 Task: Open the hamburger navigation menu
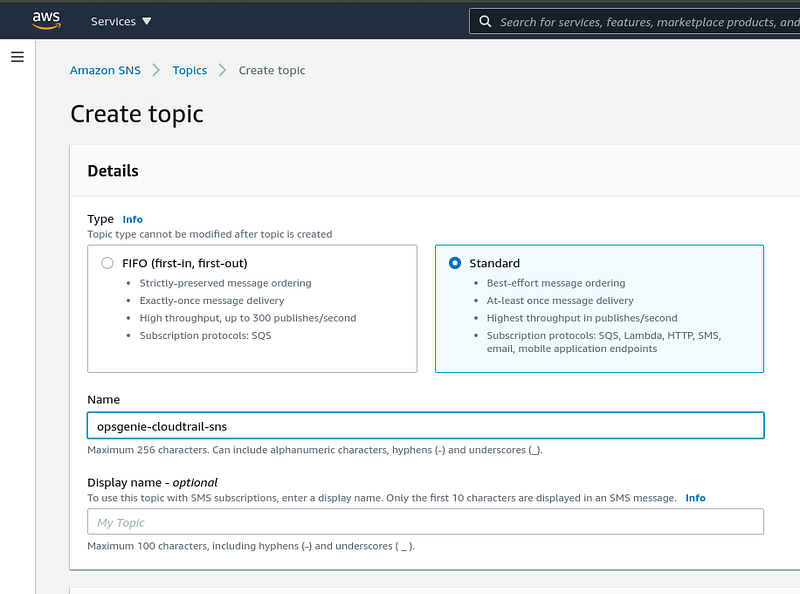click(17, 57)
